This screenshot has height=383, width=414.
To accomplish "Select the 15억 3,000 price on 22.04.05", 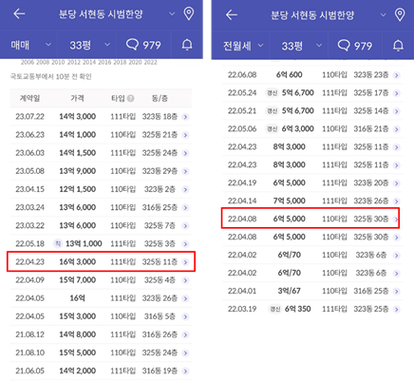I will tap(77, 316).
